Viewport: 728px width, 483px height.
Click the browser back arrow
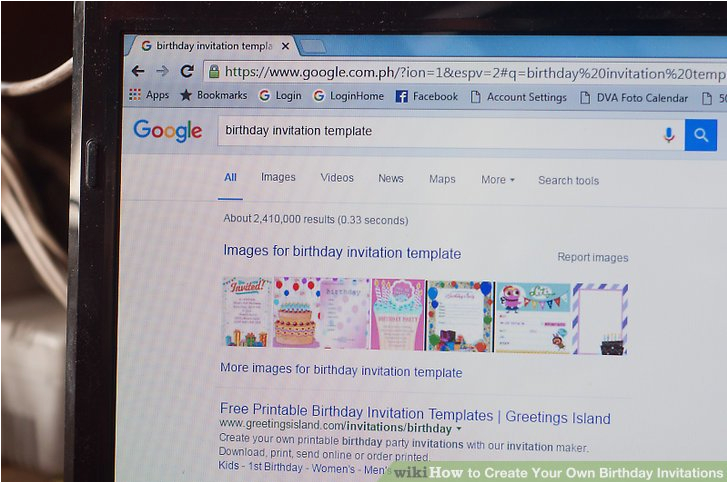click(138, 71)
